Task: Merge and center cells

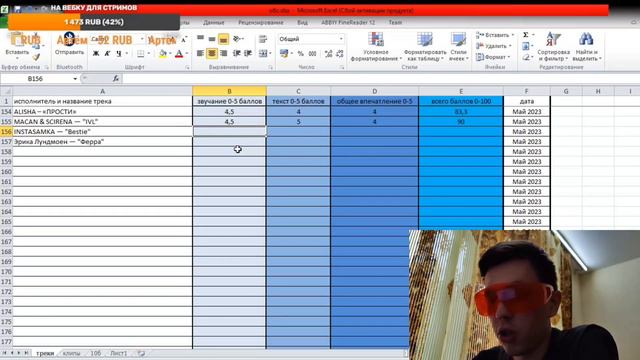Action: pos(263,53)
